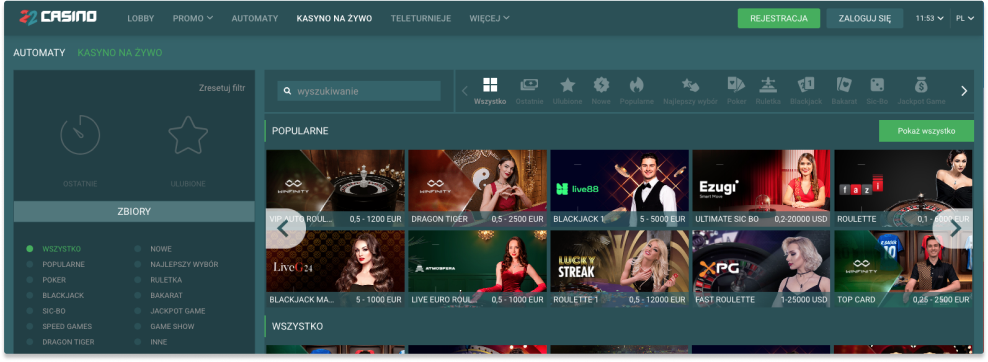This screenshot has height=362, width=988.
Task: Select the Popularne flame category icon
Action: click(x=636, y=85)
